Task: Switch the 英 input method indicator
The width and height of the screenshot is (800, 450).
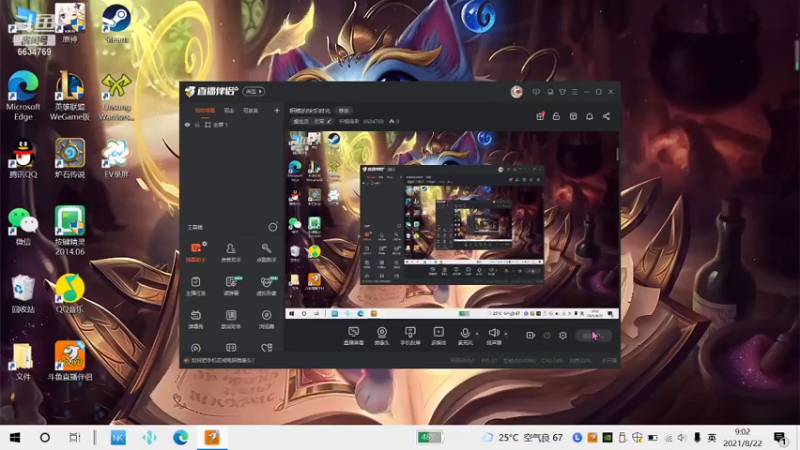Action: pos(712,437)
